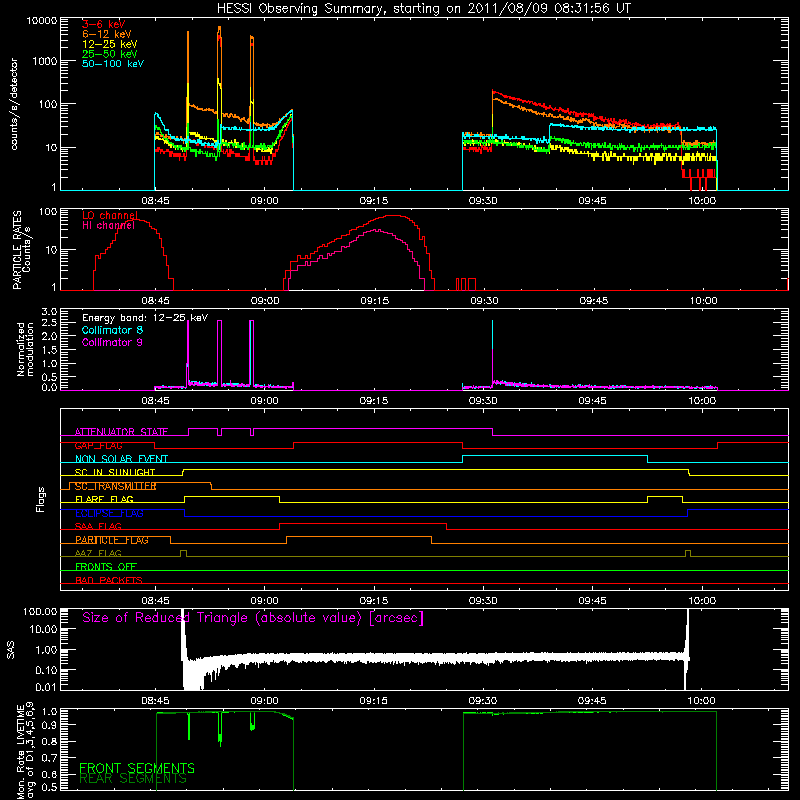Click the ATTENUATOR_STATE flag label

121,432
